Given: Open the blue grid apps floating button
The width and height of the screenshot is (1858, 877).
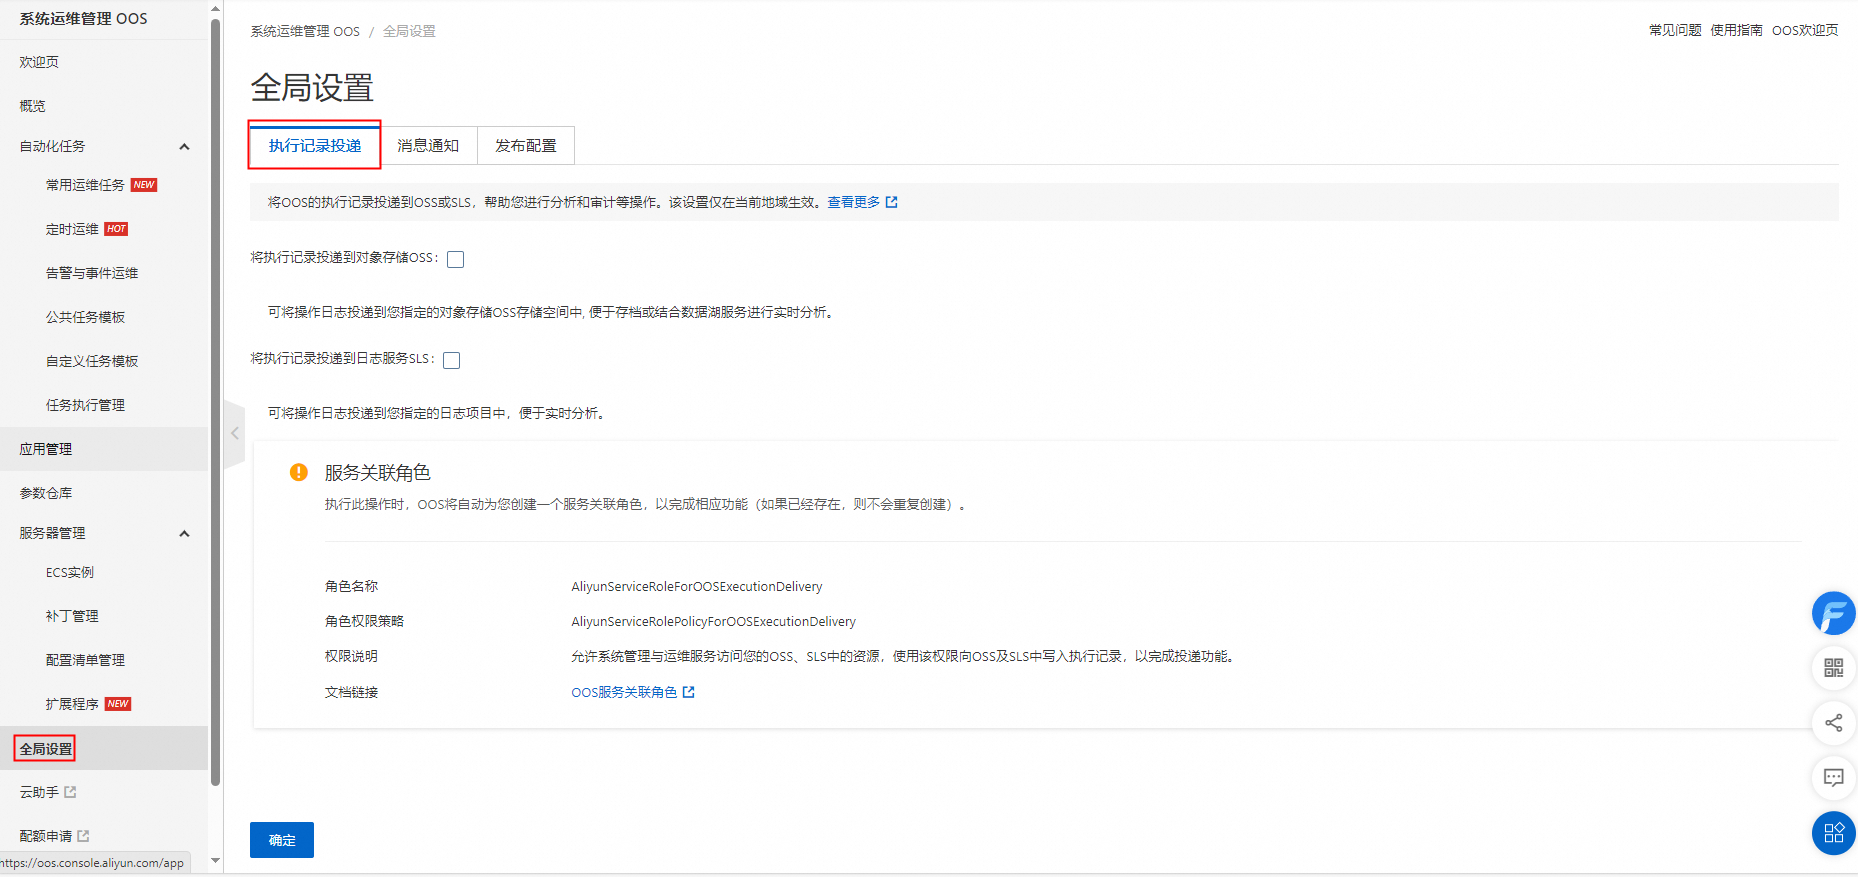Looking at the screenshot, I should [x=1833, y=832].
